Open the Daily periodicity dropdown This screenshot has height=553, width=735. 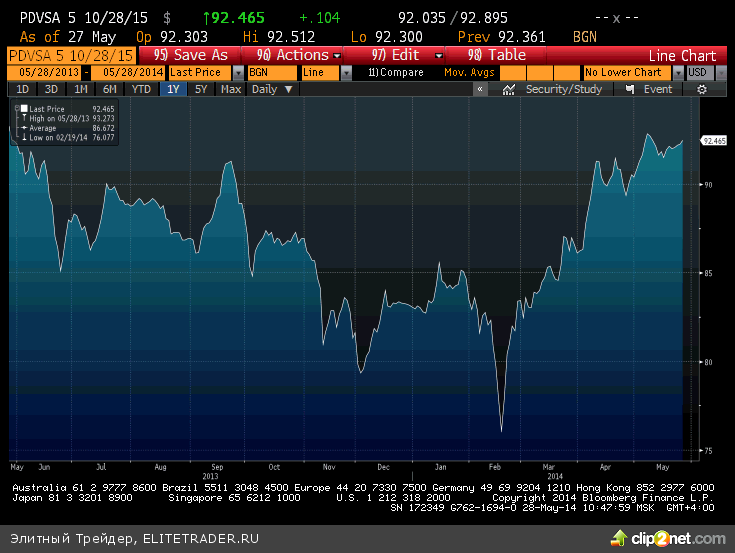tap(272, 89)
